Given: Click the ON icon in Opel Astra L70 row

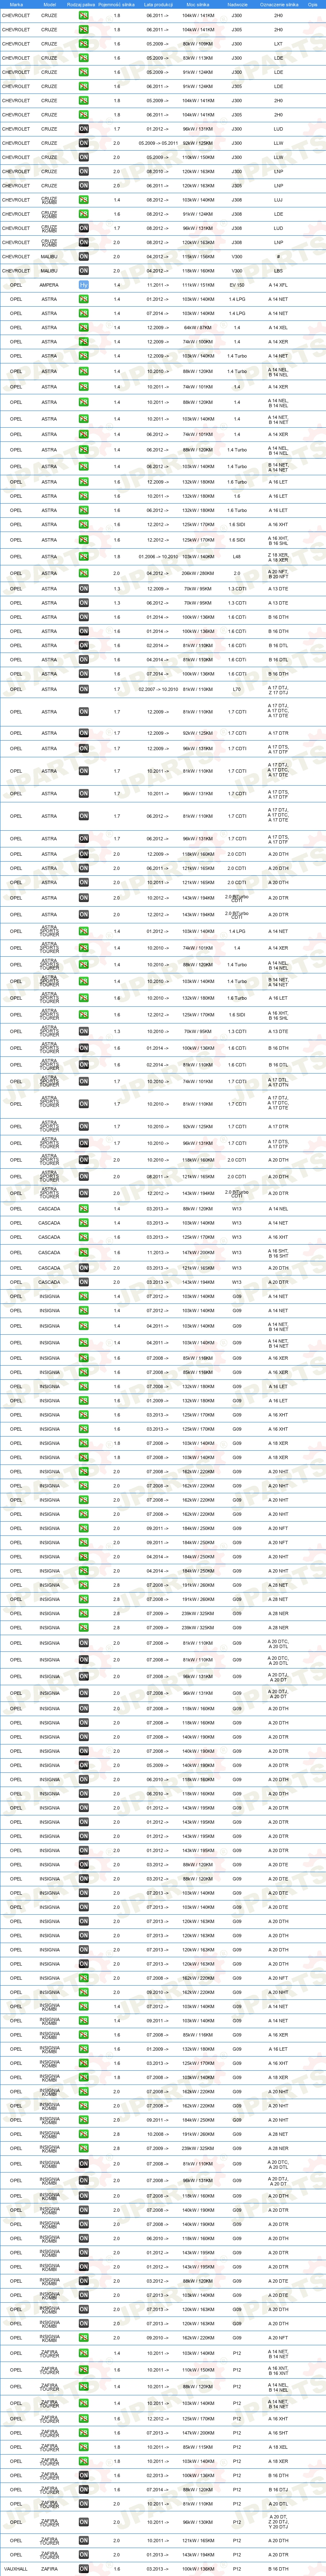Looking at the screenshot, I should (x=84, y=689).
